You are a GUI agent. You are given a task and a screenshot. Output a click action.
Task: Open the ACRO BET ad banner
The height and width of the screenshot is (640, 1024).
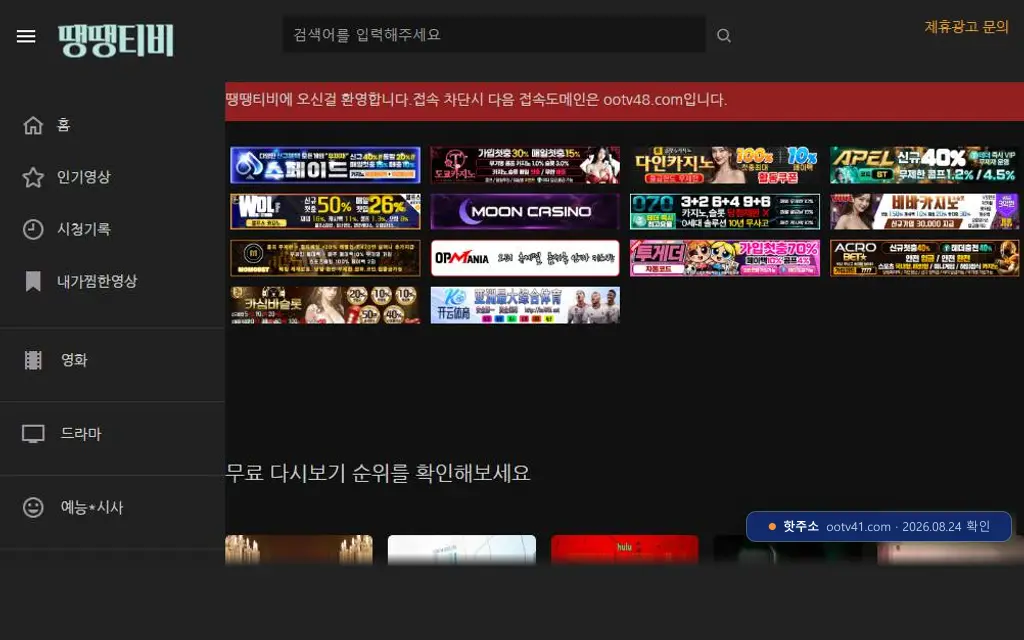pos(924,258)
